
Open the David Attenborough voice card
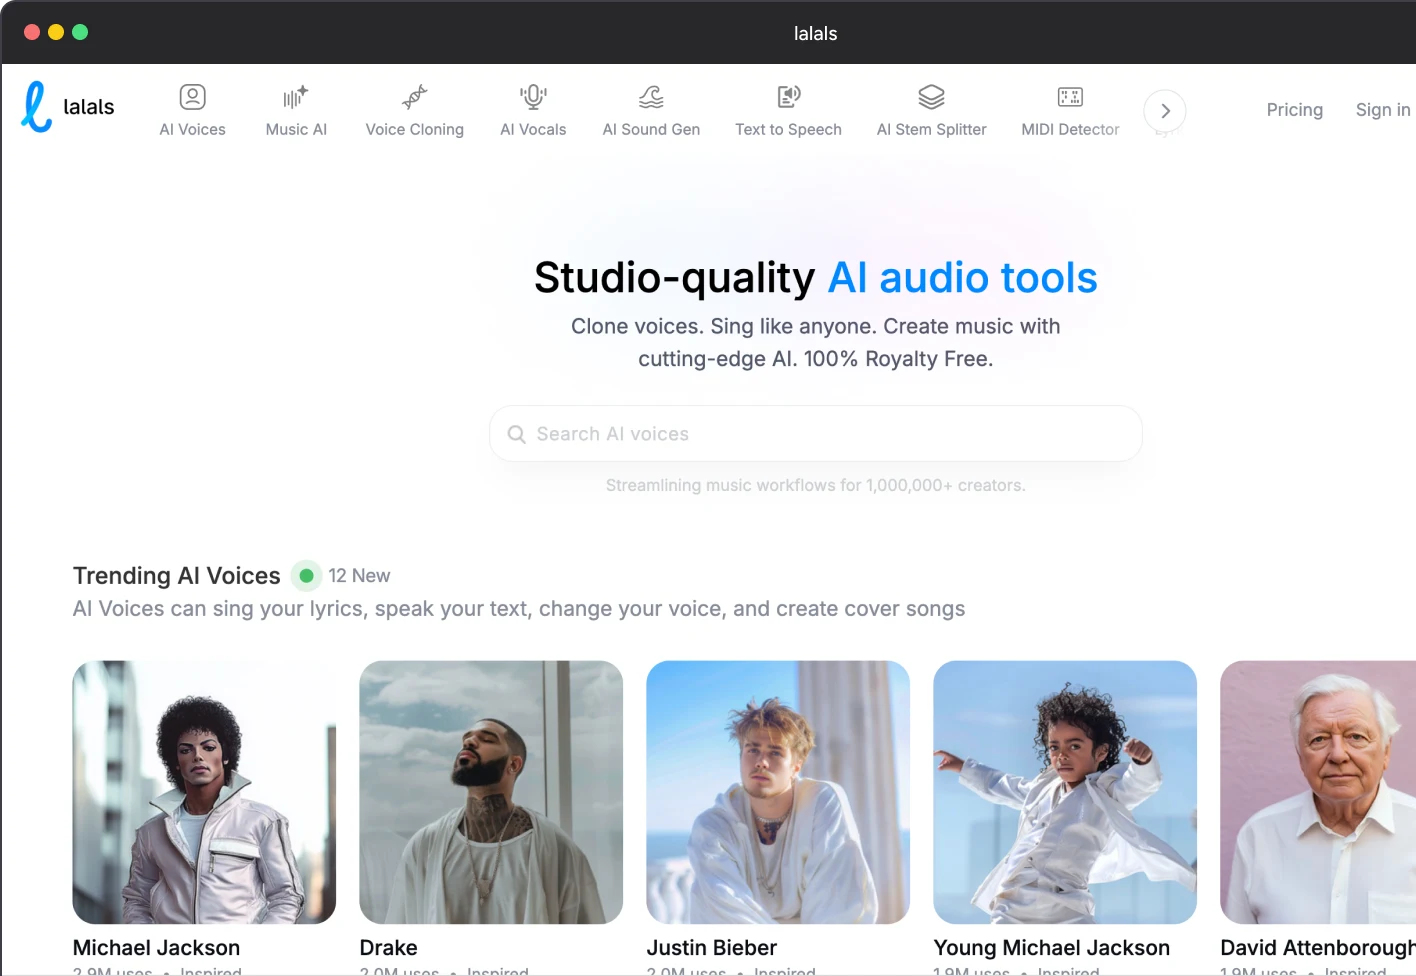tap(1318, 792)
